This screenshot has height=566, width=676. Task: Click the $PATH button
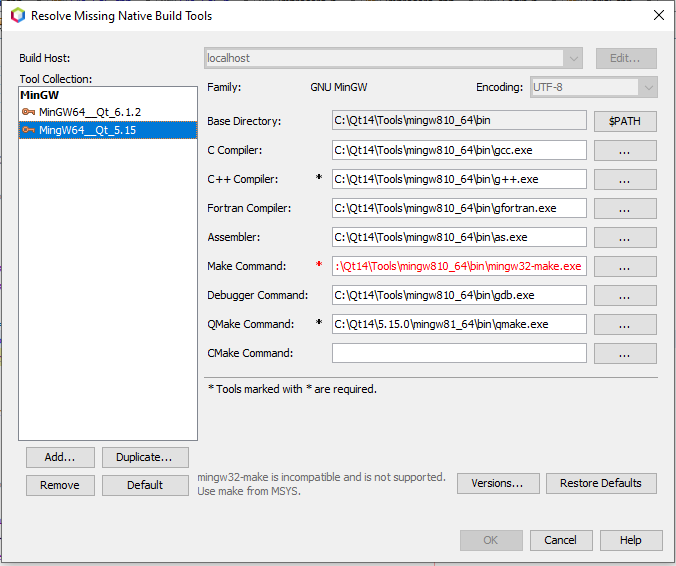(x=625, y=121)
